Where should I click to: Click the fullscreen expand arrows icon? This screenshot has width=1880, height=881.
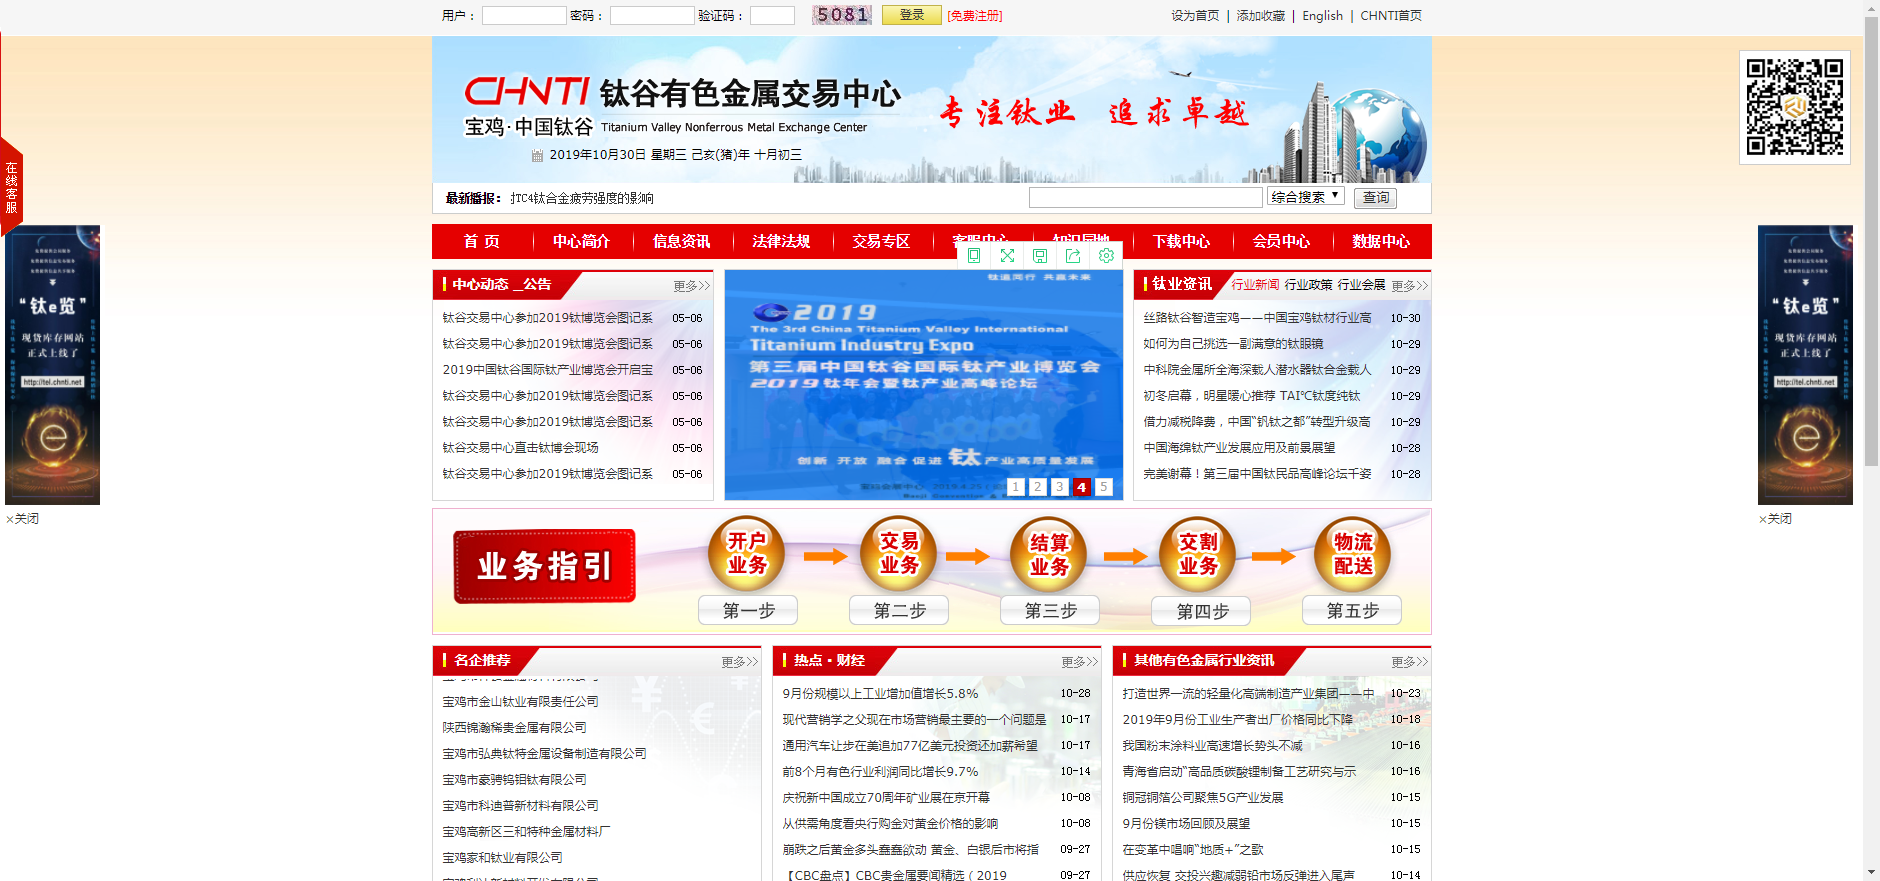pyautogui.click(x=1007, y=255)
